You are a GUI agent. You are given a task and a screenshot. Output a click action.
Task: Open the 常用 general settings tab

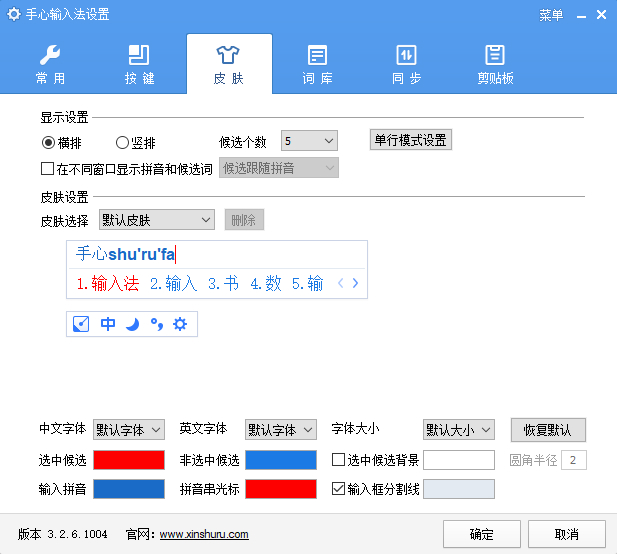click(50, 64)
